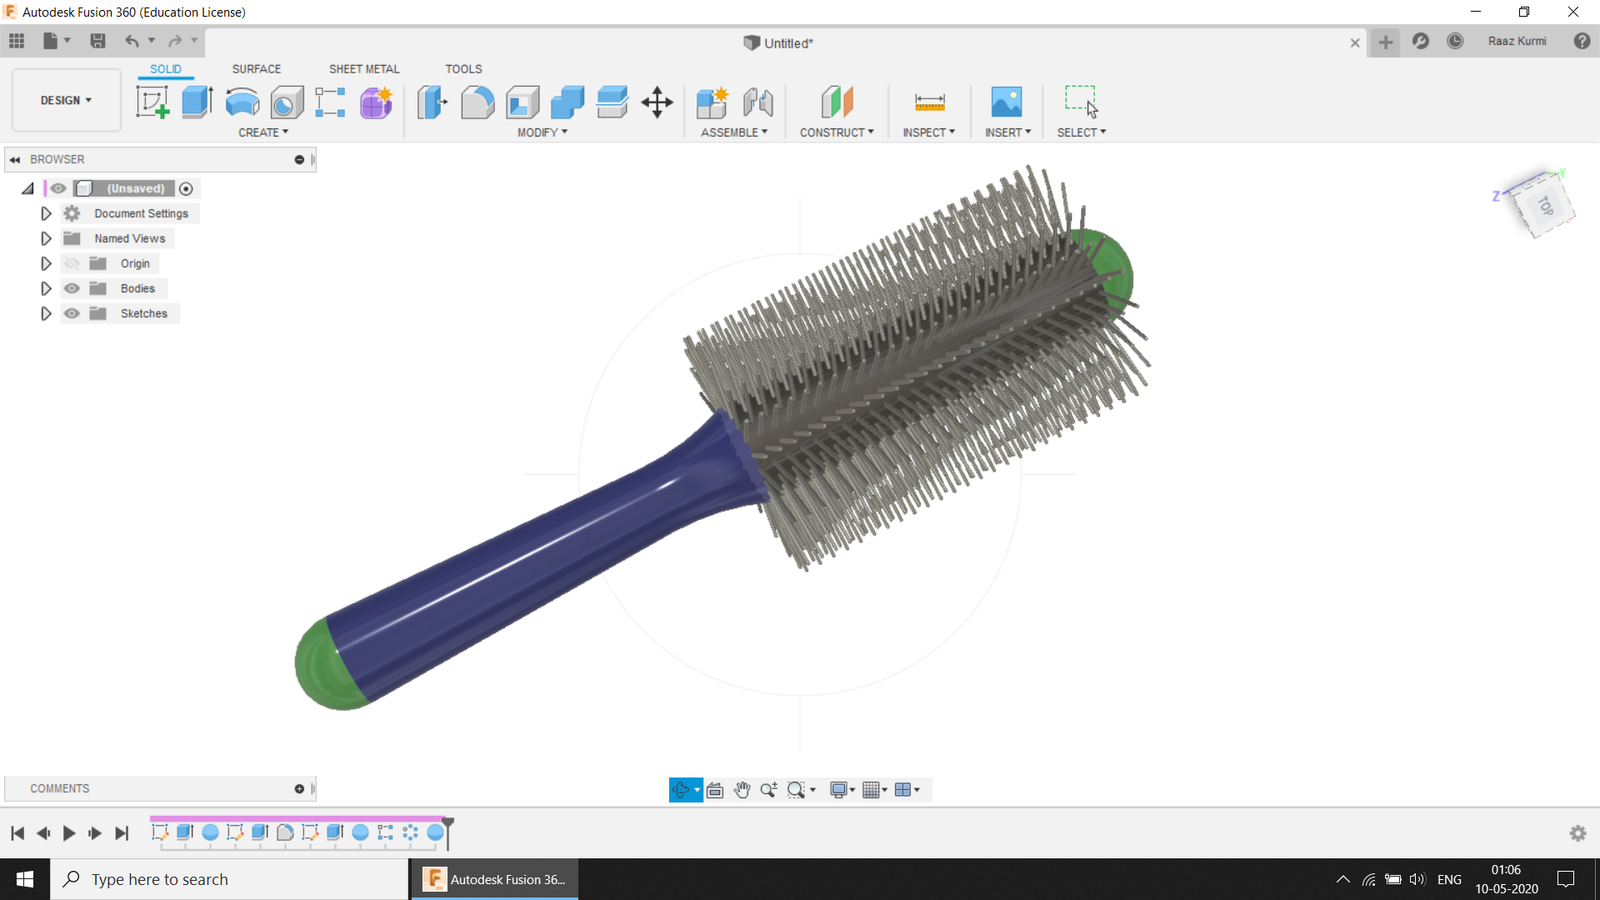Open the MODIFY dropdown menu
This screenshot has width=1600, height=900.
(x=542, y=132)
